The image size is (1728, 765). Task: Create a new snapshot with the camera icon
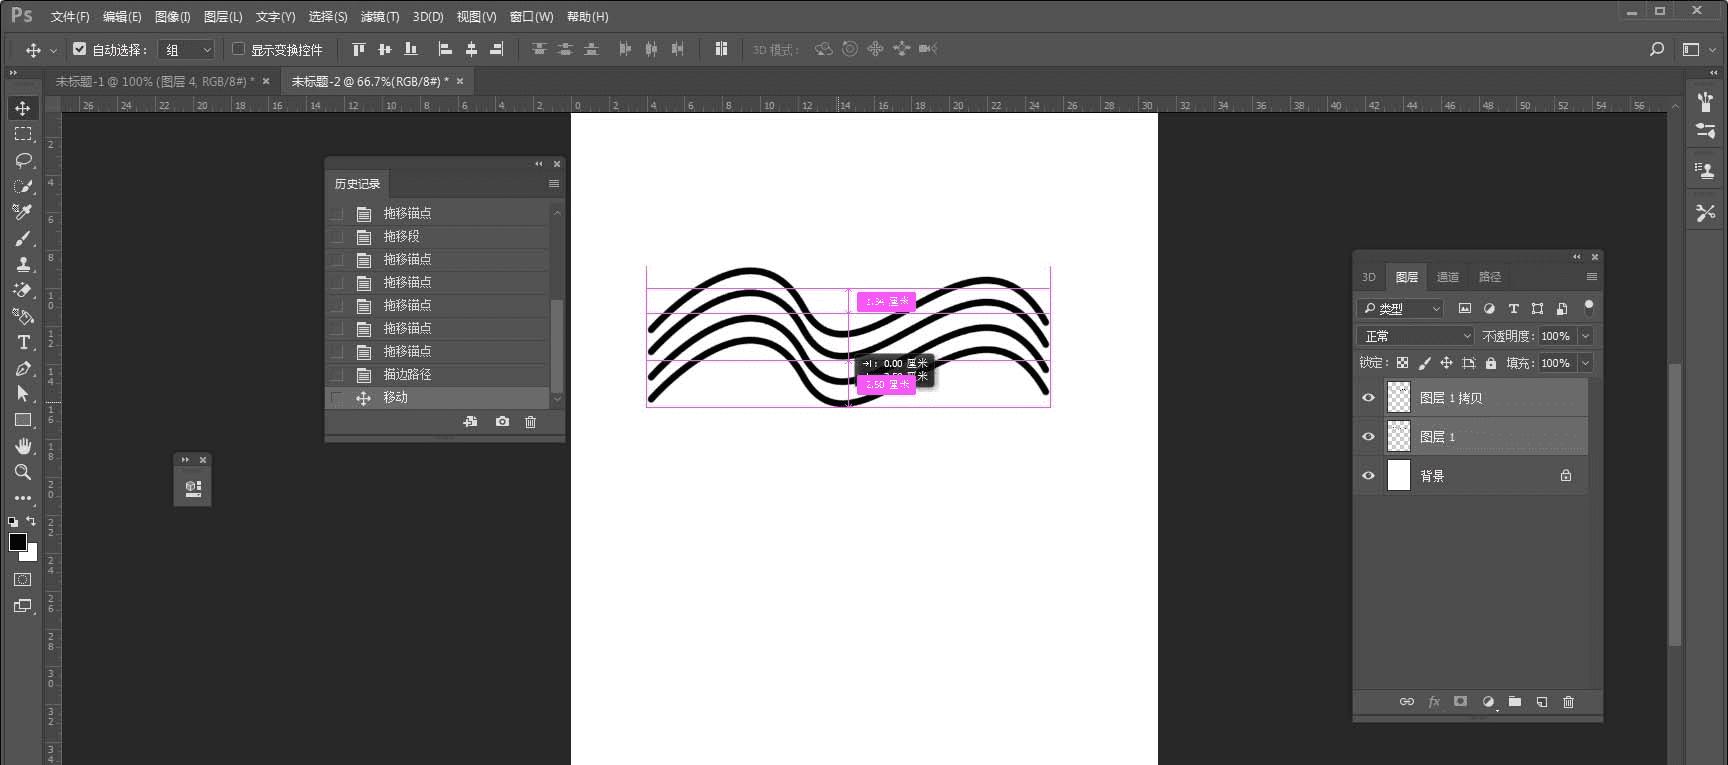tap(502, 422)
